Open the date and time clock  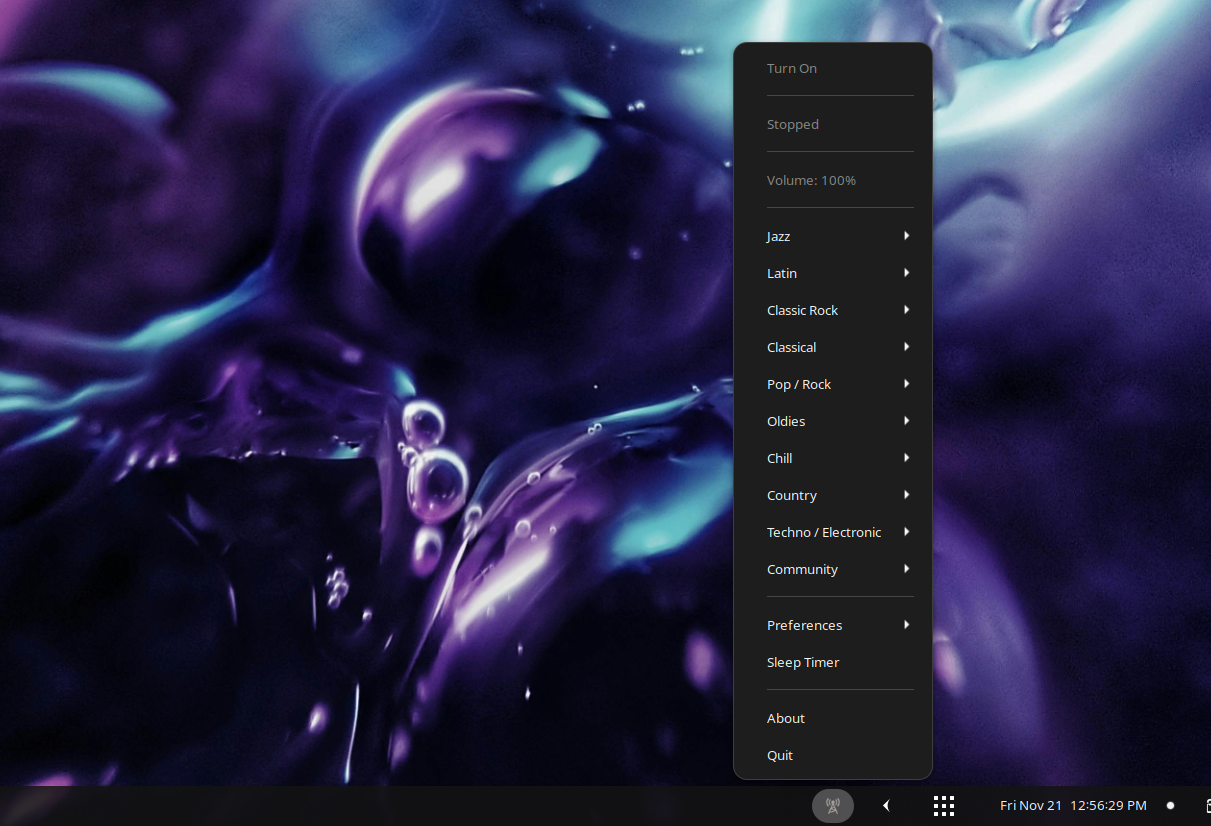[x=1072, y=806]
